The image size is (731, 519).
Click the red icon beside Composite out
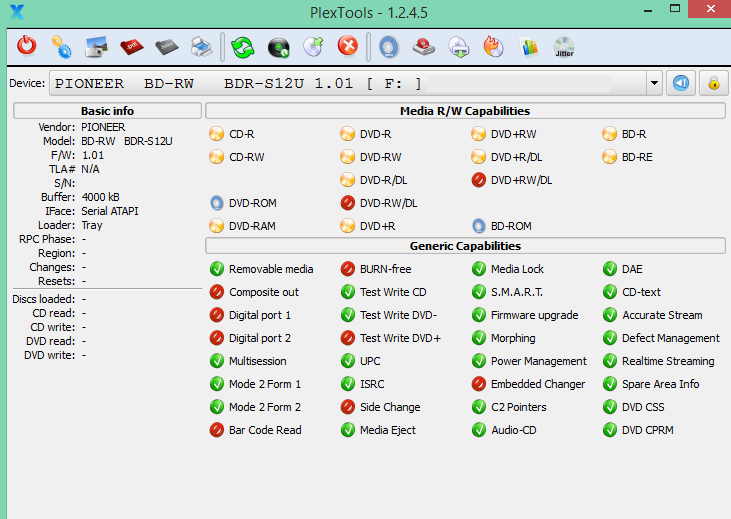(217, 292)
